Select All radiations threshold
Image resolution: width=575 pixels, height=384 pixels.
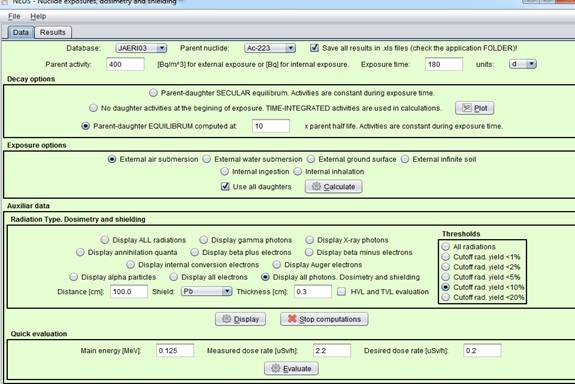click(446, 246)
